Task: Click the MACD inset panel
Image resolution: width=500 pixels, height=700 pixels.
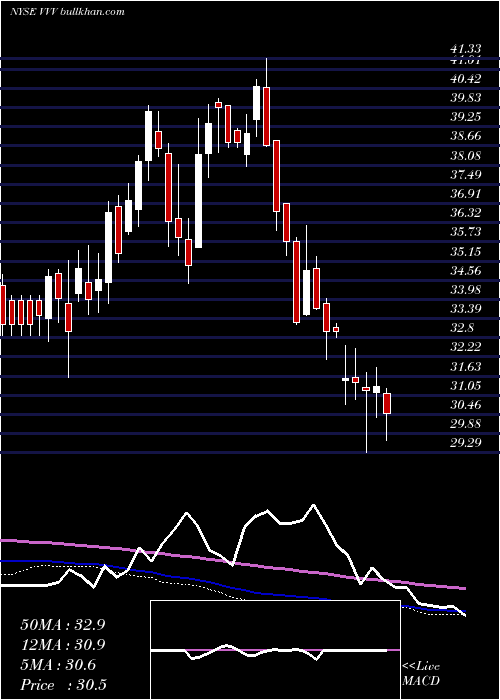Action: pos(275,650)
